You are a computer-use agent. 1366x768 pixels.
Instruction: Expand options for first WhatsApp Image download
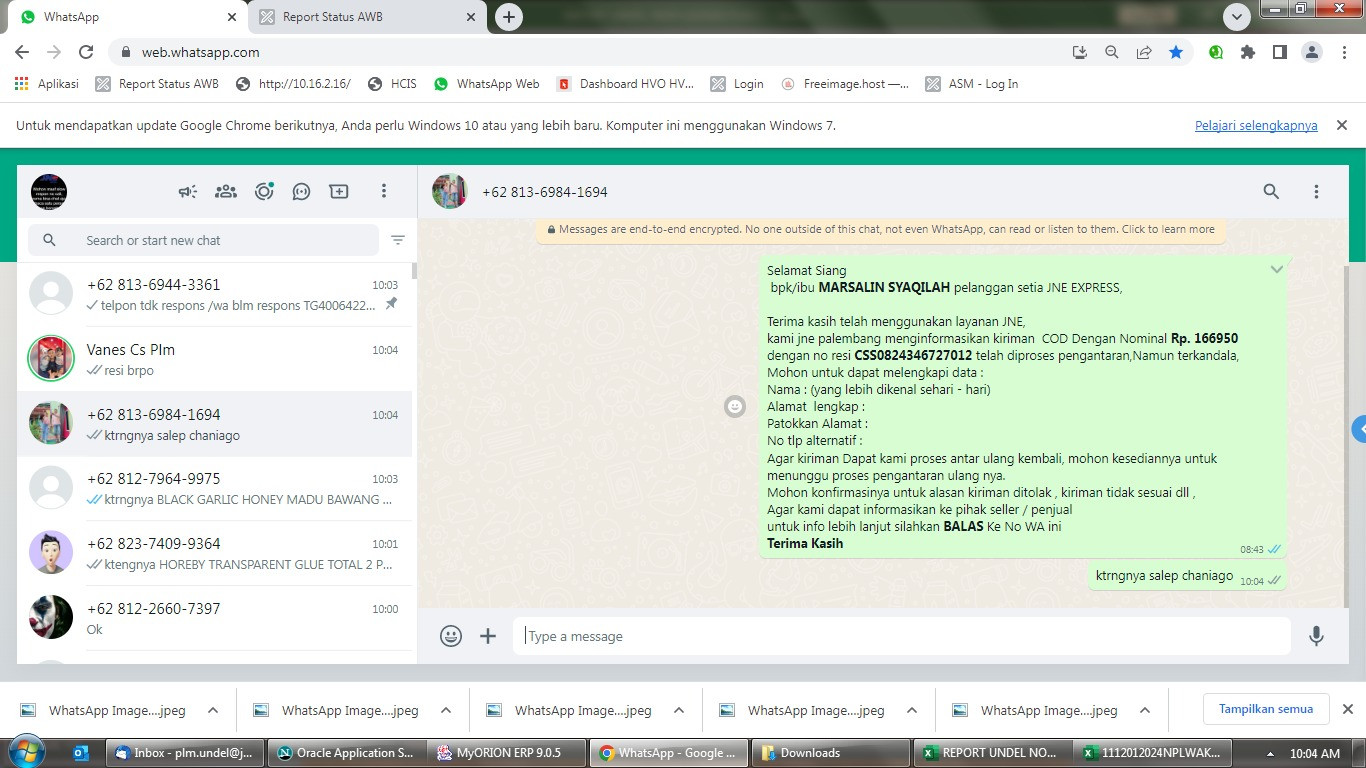point(213,710)
